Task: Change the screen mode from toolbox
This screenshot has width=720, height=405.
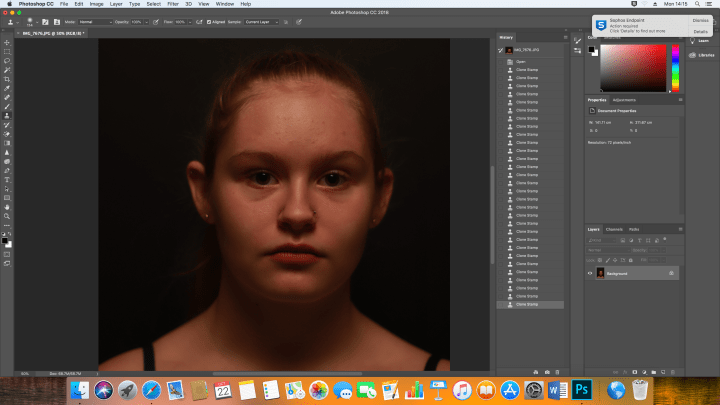Action: tap(7, 264)
